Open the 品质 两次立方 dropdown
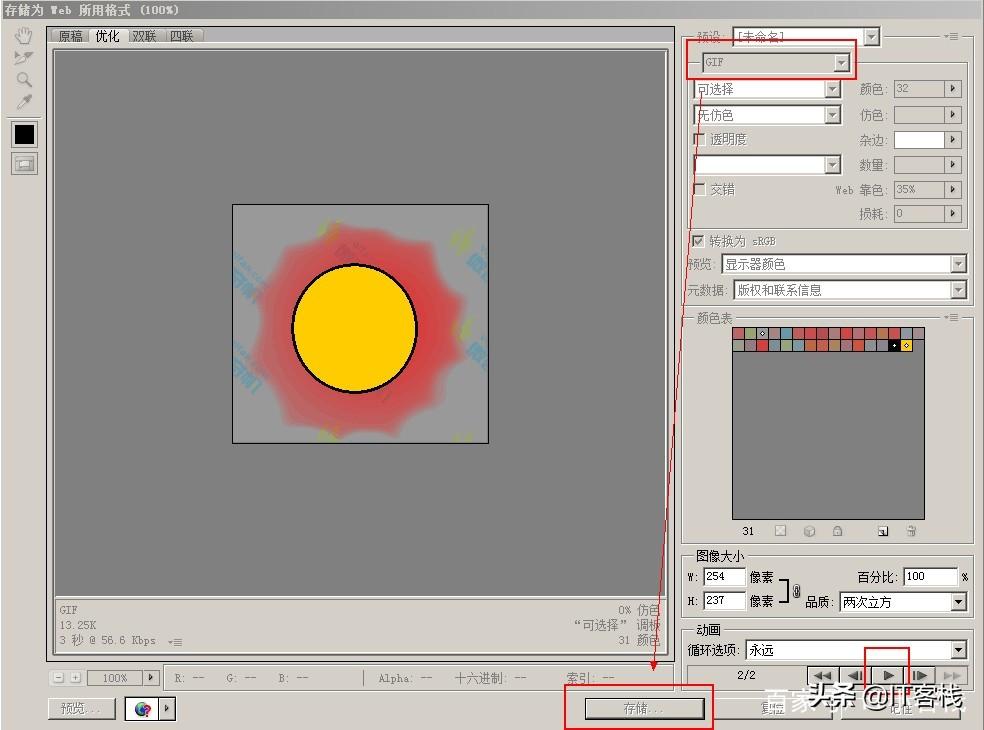Image resolution: width=984 pixels, height=730 pixels. 903,602
